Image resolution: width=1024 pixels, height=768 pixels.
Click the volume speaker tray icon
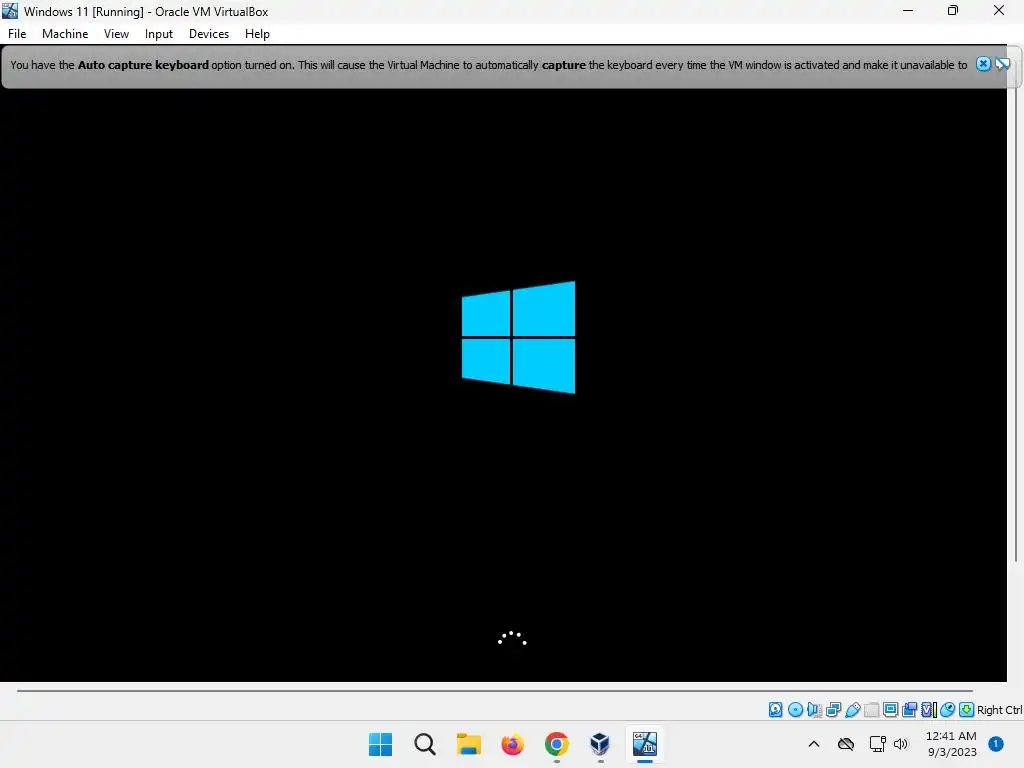tap(901, 744)
